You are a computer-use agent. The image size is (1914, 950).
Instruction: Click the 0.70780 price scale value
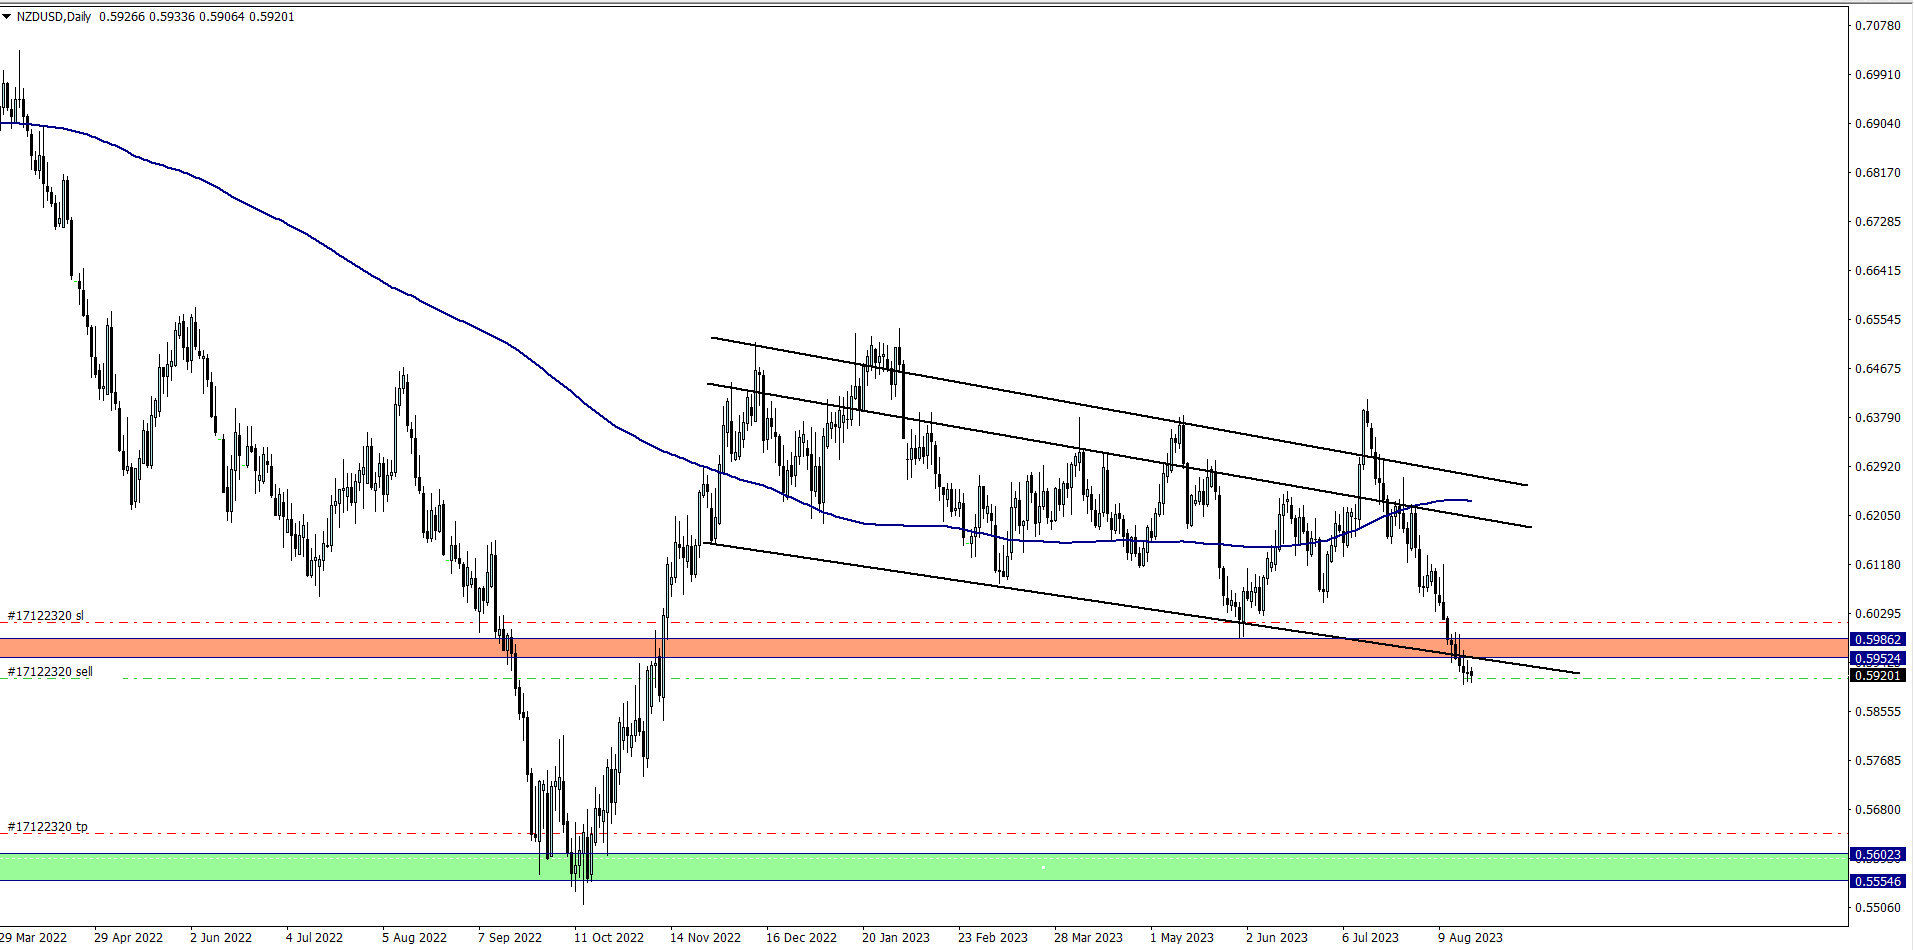pos(1877,25)
